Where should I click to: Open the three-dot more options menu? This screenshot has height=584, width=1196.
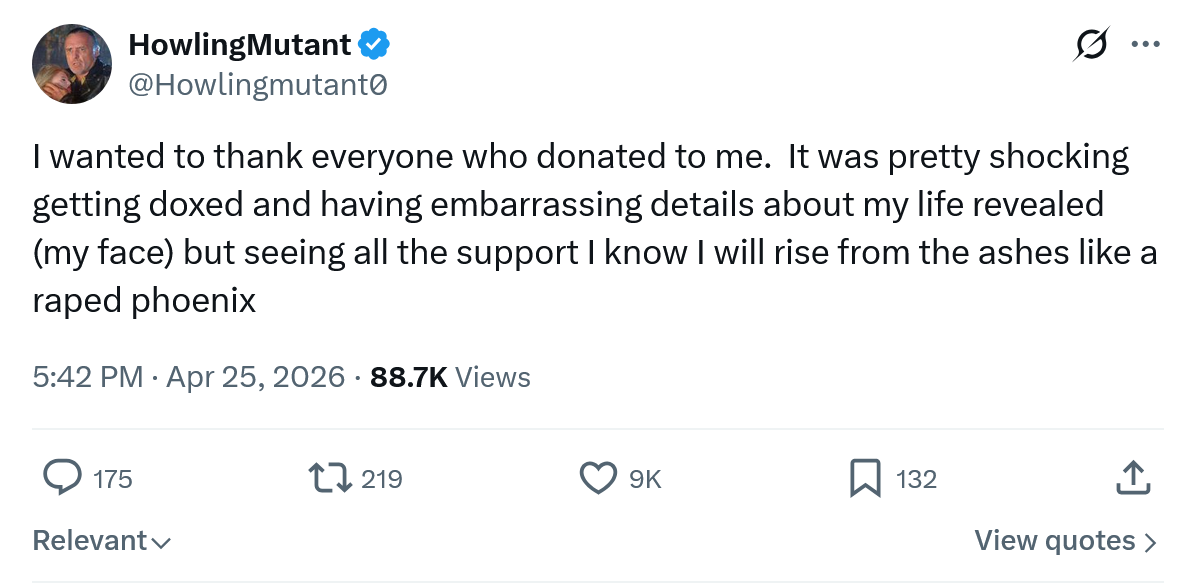click(1145, 45)
